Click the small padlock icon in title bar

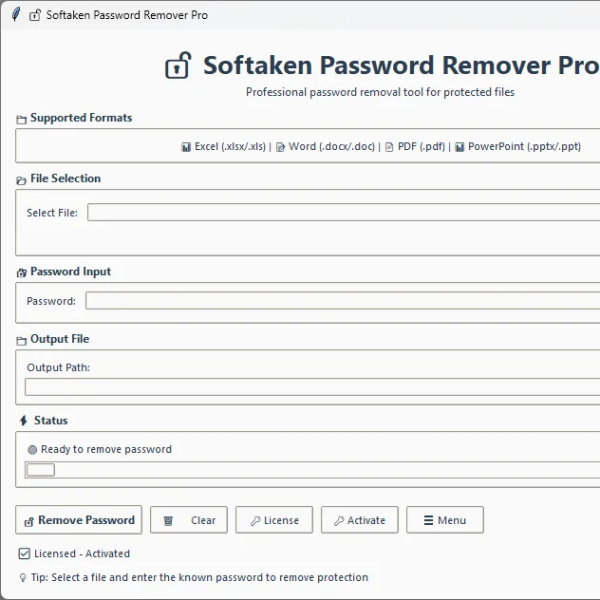tap(35, 15)
